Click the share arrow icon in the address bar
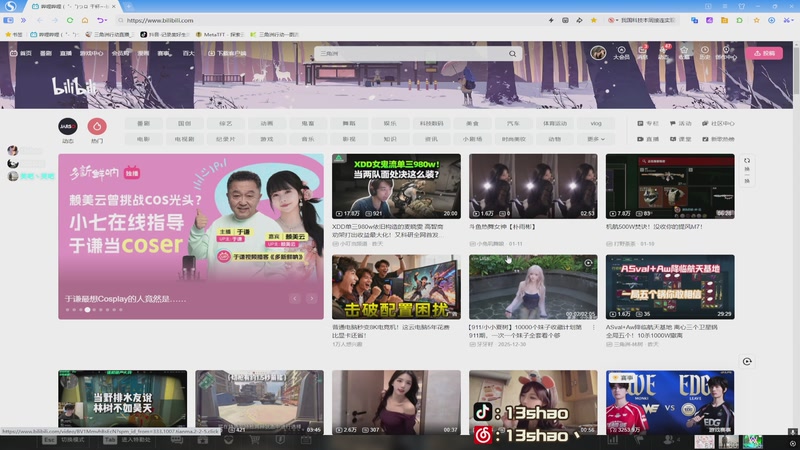 (x=579, y=20)
